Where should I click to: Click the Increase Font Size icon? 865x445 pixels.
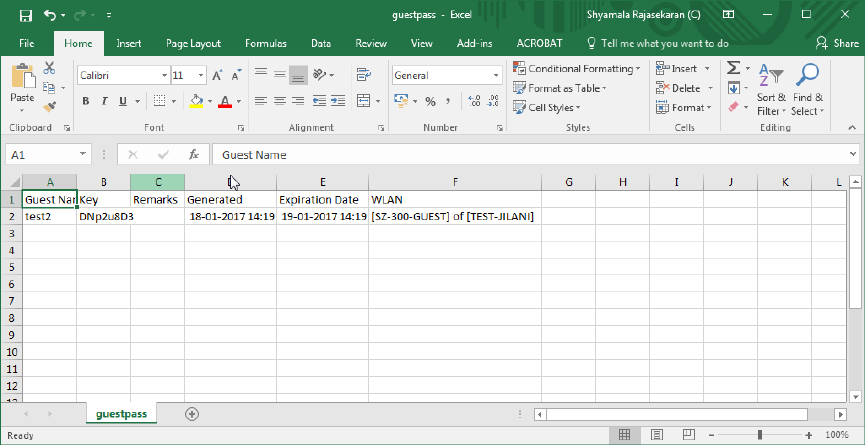tap(217, 76)
